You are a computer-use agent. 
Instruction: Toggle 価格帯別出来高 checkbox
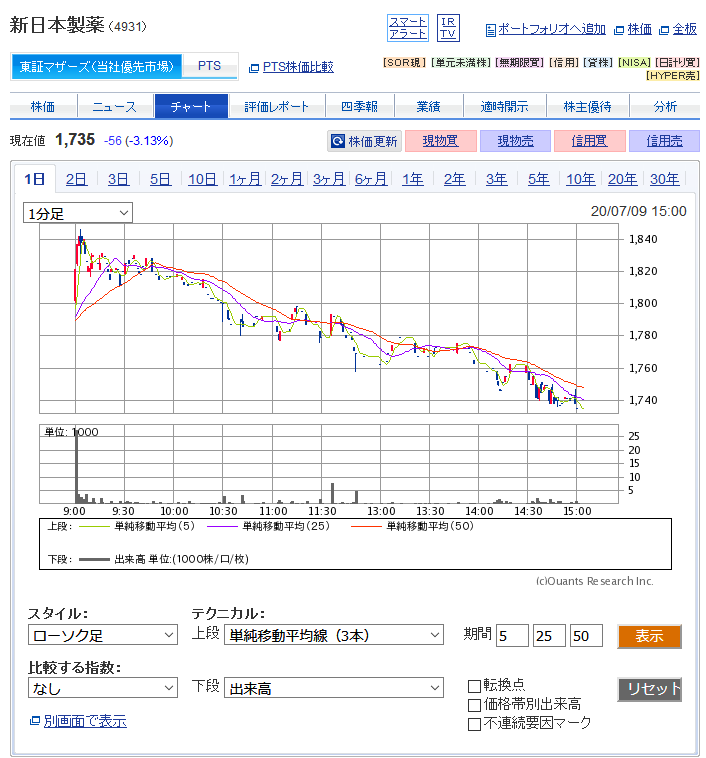pos(475,704)
